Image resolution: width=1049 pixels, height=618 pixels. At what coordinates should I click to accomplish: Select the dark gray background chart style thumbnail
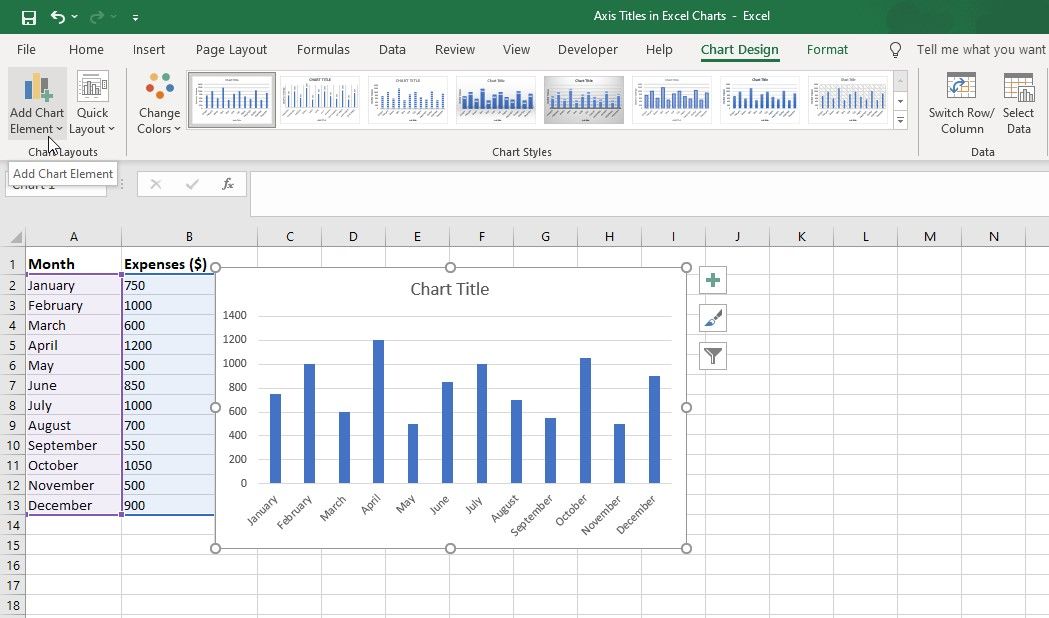tap(584, 99)
